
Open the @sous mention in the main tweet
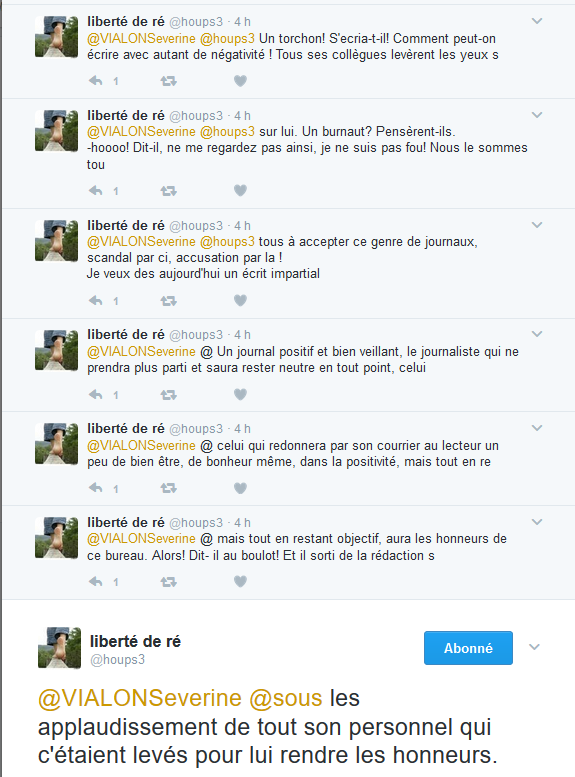[286, 698]
